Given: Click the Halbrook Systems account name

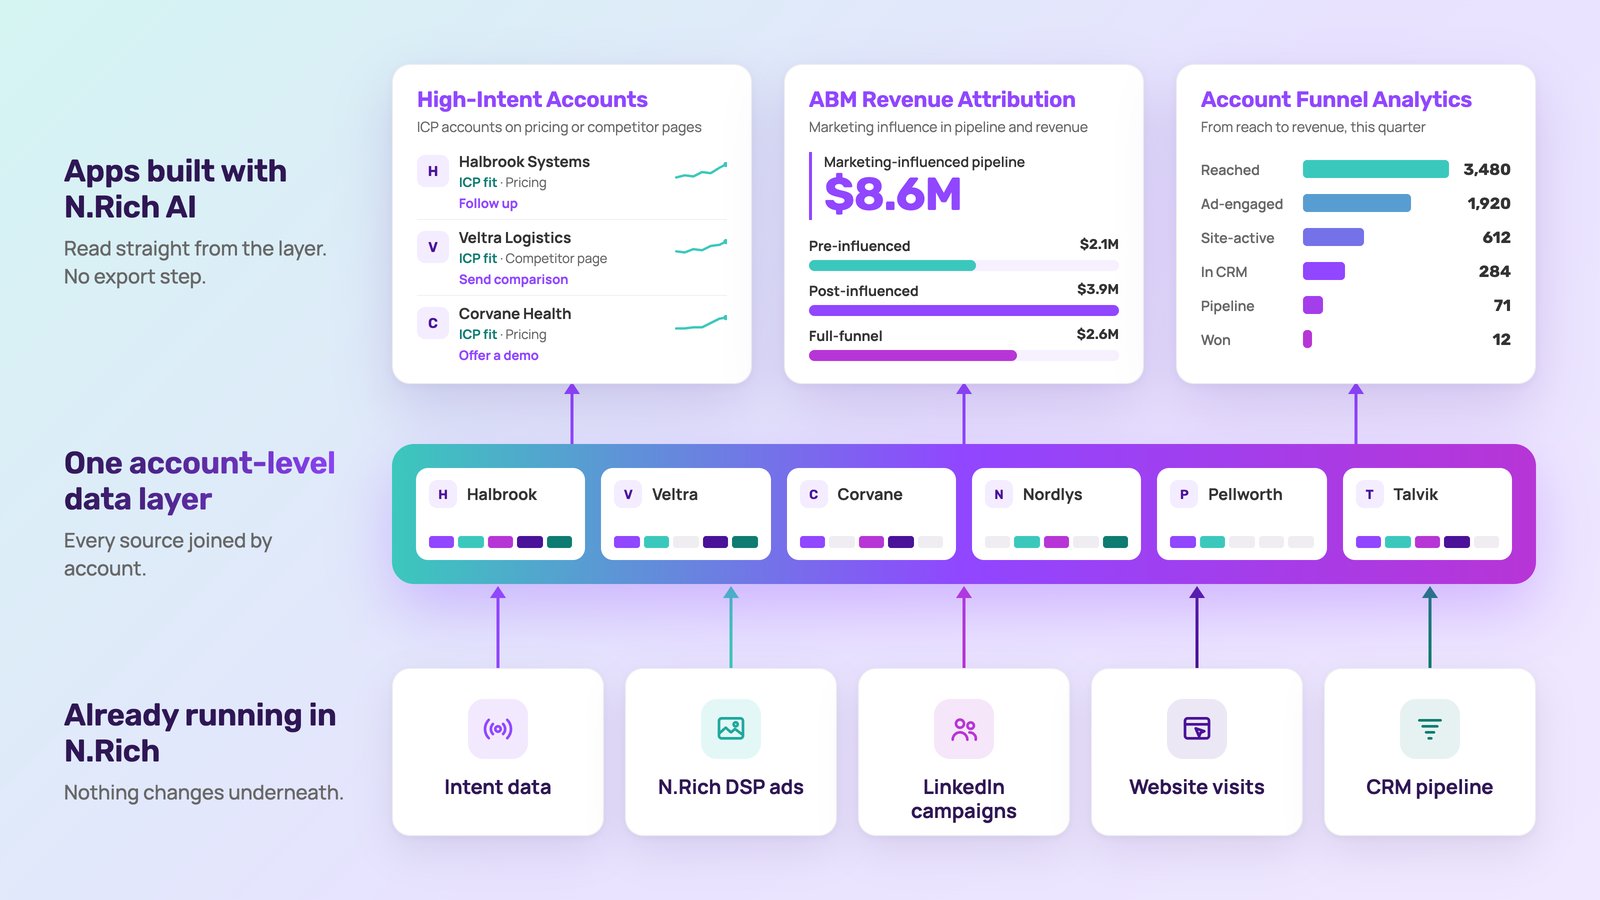Looking at the screenshot, I should [x=524, y=162].
